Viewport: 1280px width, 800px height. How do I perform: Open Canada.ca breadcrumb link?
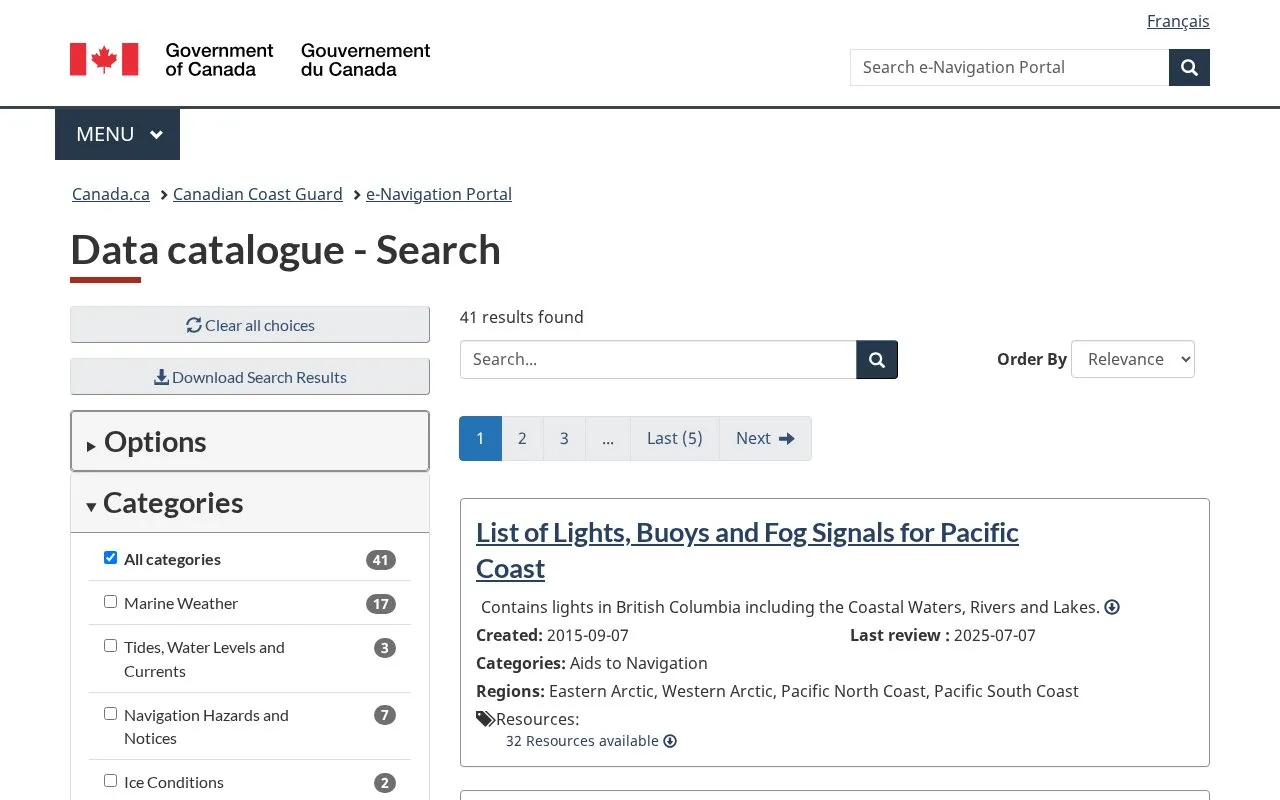111,194
